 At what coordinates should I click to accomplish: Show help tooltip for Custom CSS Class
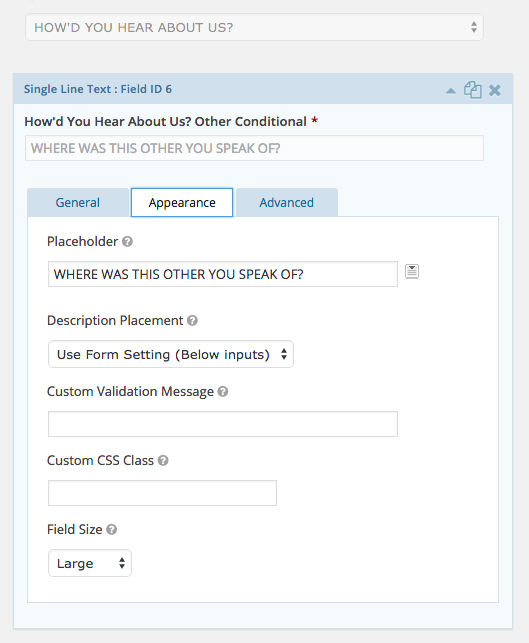163,461
